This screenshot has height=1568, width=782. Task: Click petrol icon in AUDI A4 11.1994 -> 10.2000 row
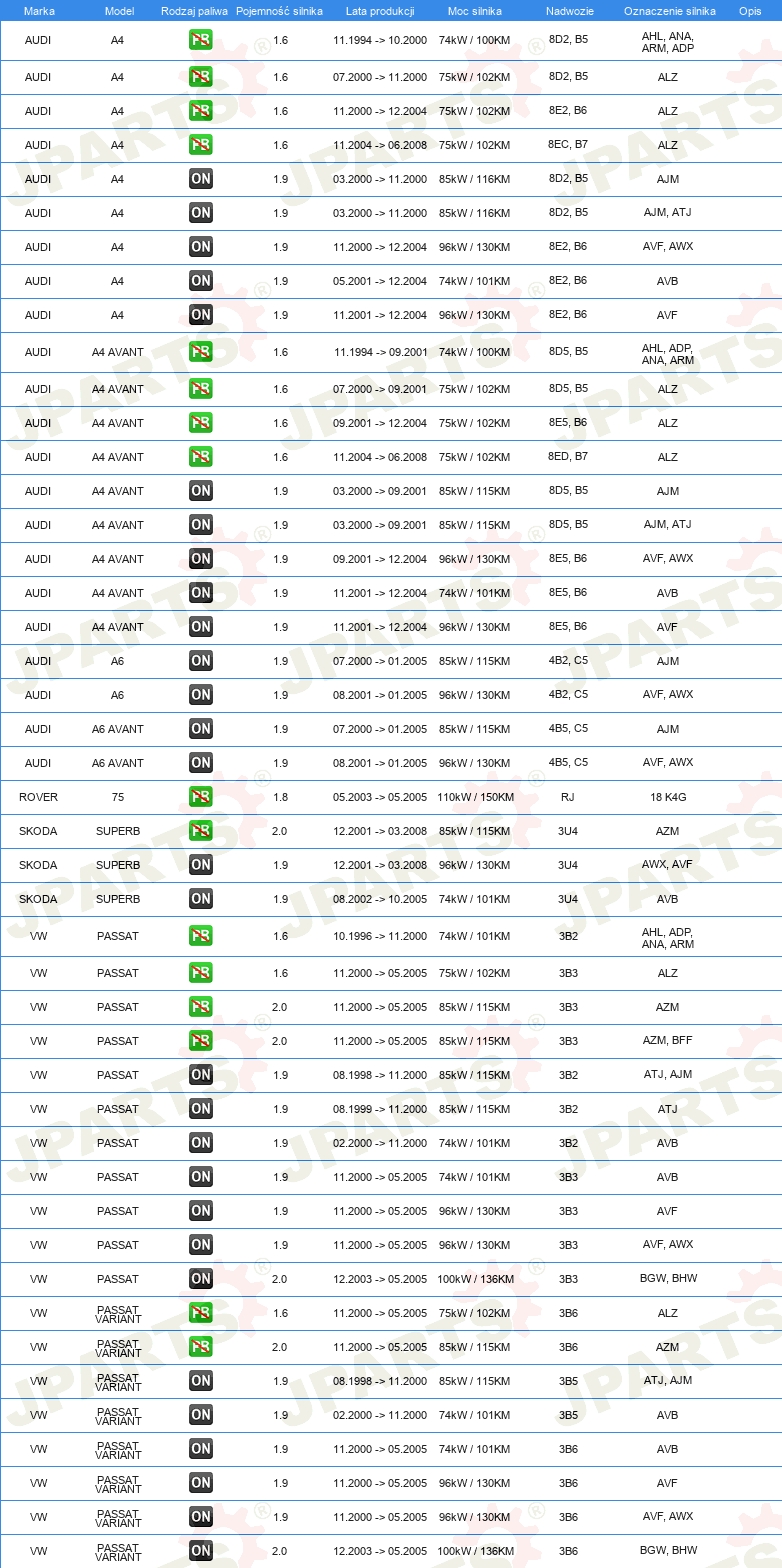(x=201, y=41)
